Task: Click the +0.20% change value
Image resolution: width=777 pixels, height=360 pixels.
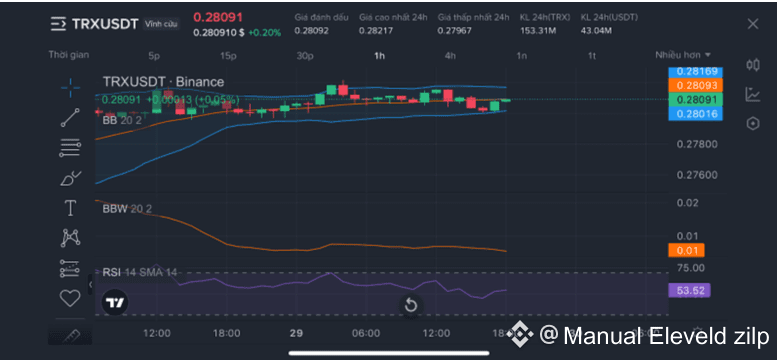Action: [x=265, y=33]
